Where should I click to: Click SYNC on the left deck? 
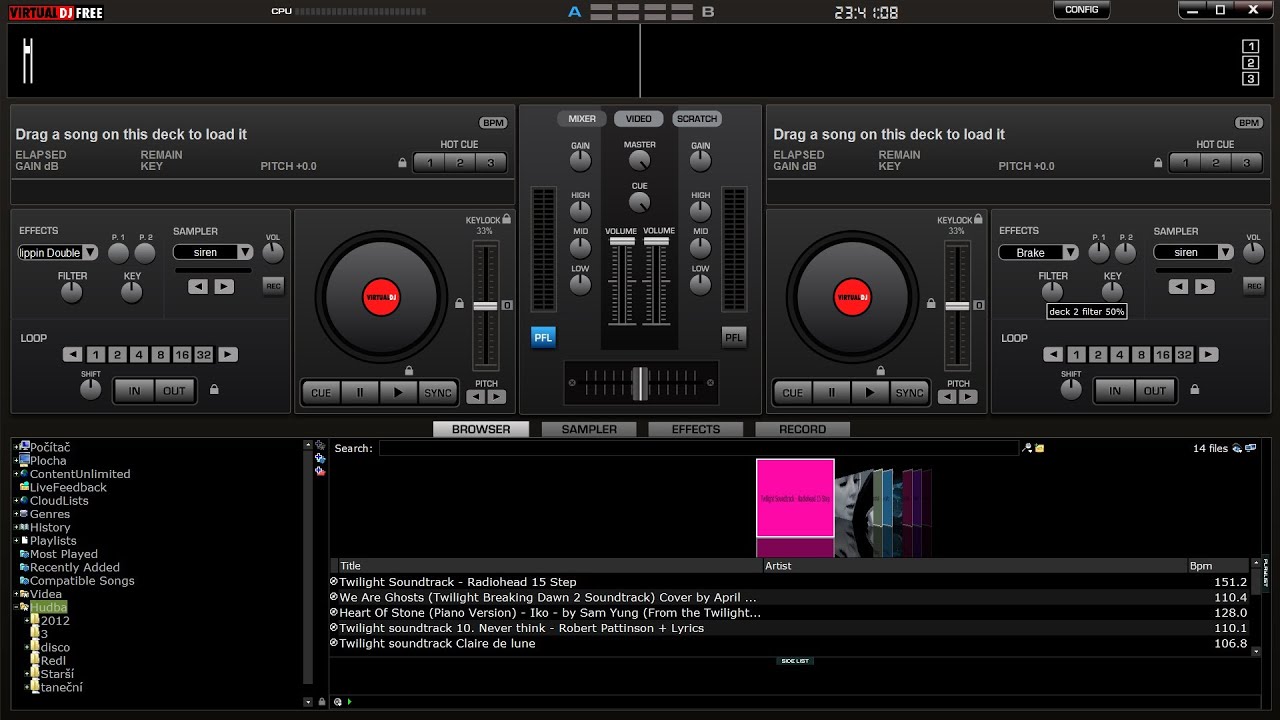coord(438,393)
